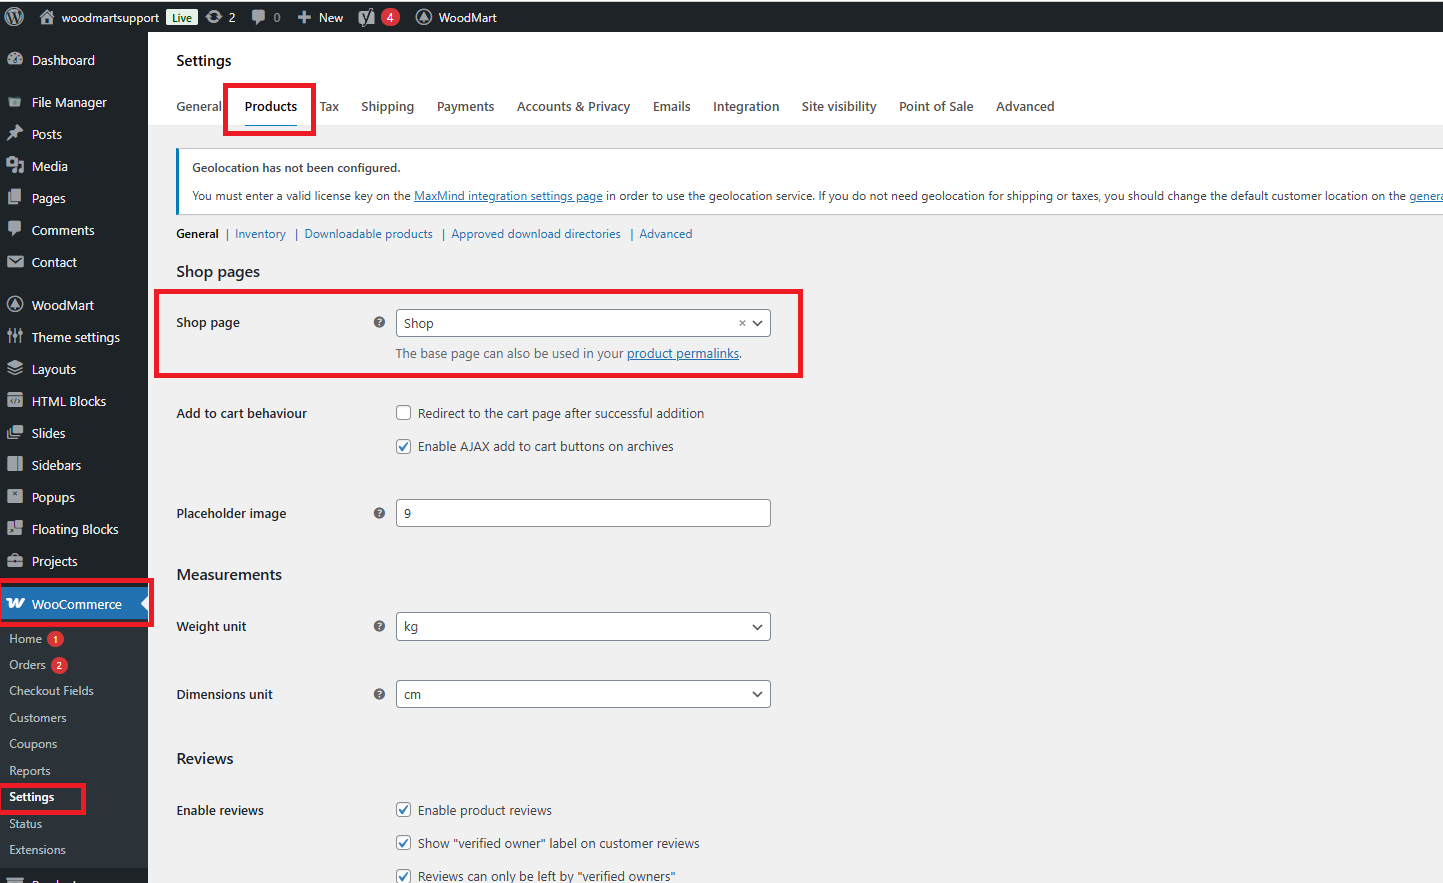This screenshot has height=883, width=1443.
Task: Click the File Manager folder icon
Action: (15, 102)
